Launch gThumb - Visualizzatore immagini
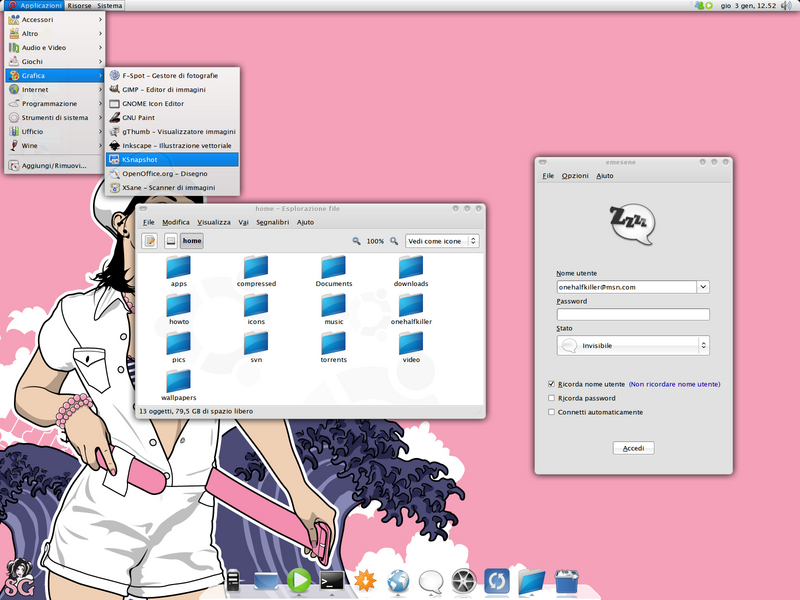800x600 pixels. click(172, 132)
